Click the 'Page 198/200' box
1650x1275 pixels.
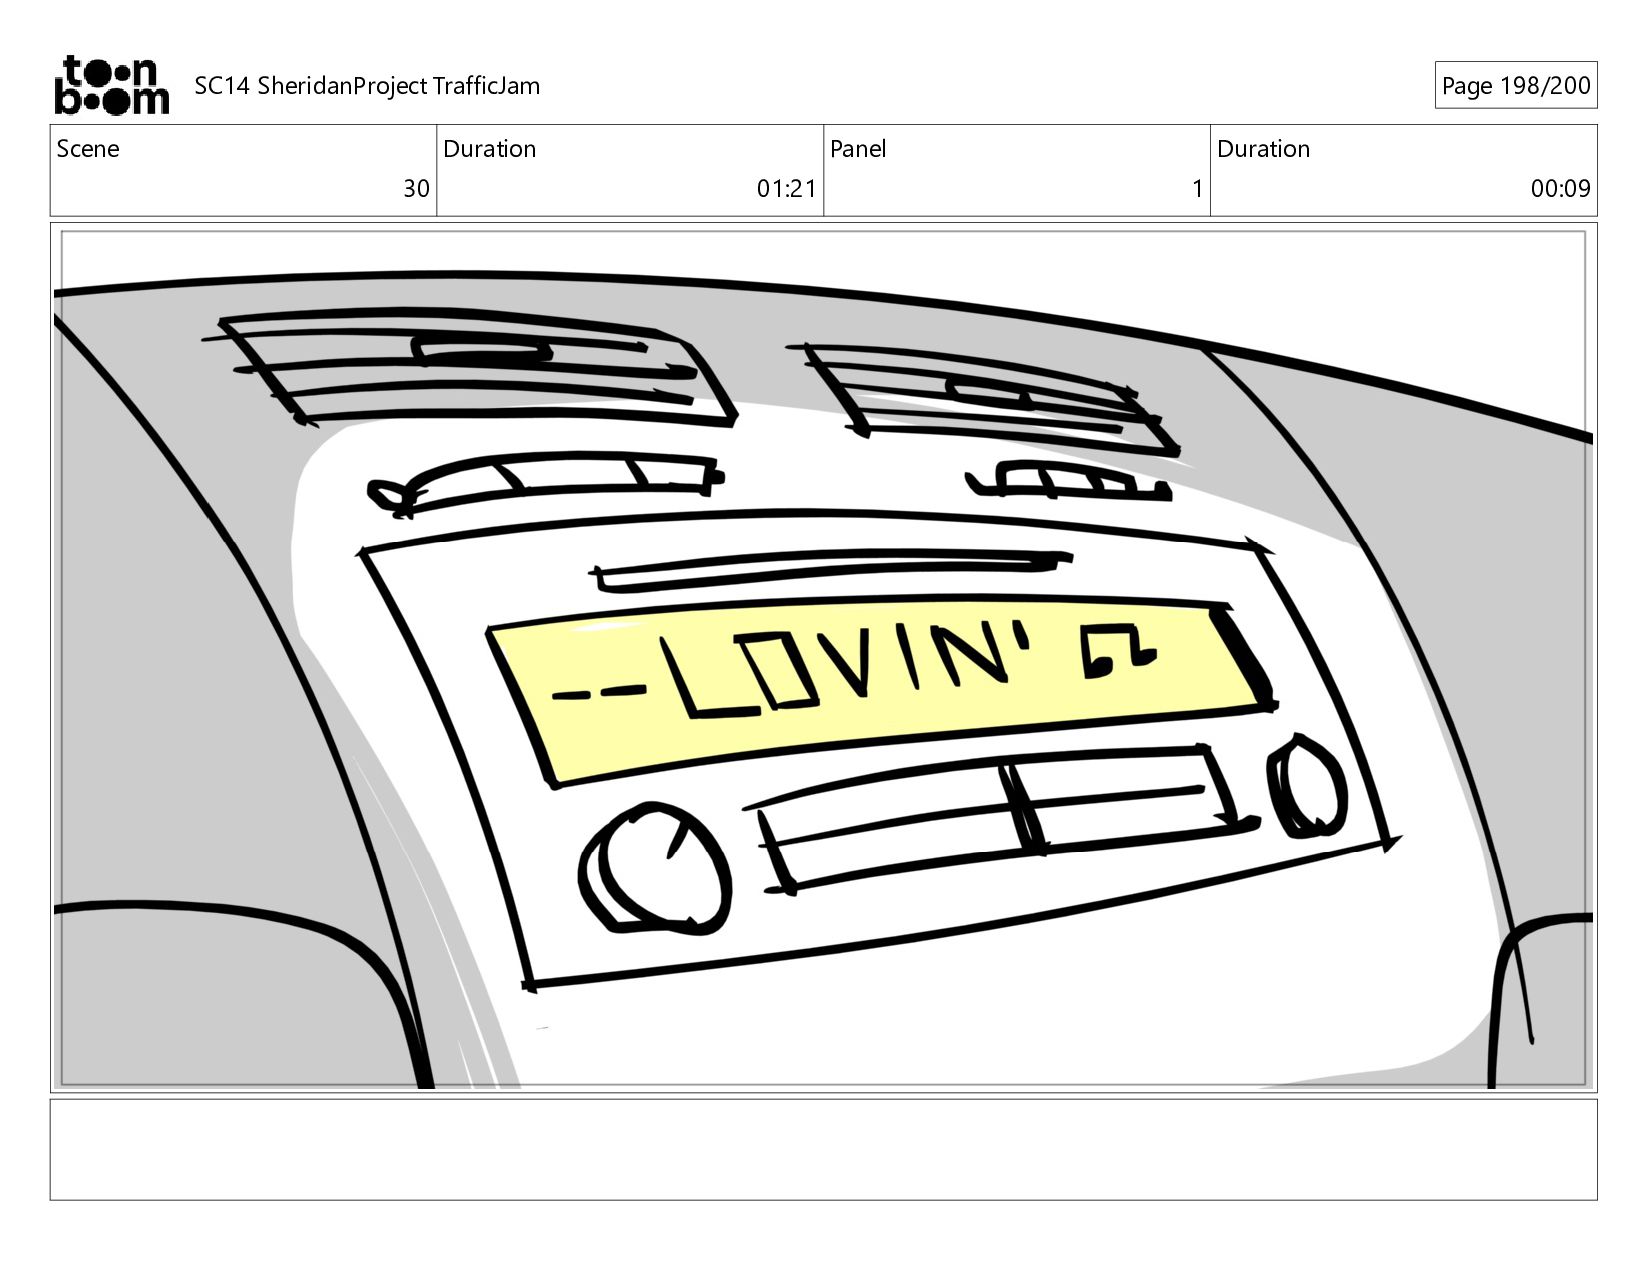coord(1516,86)
